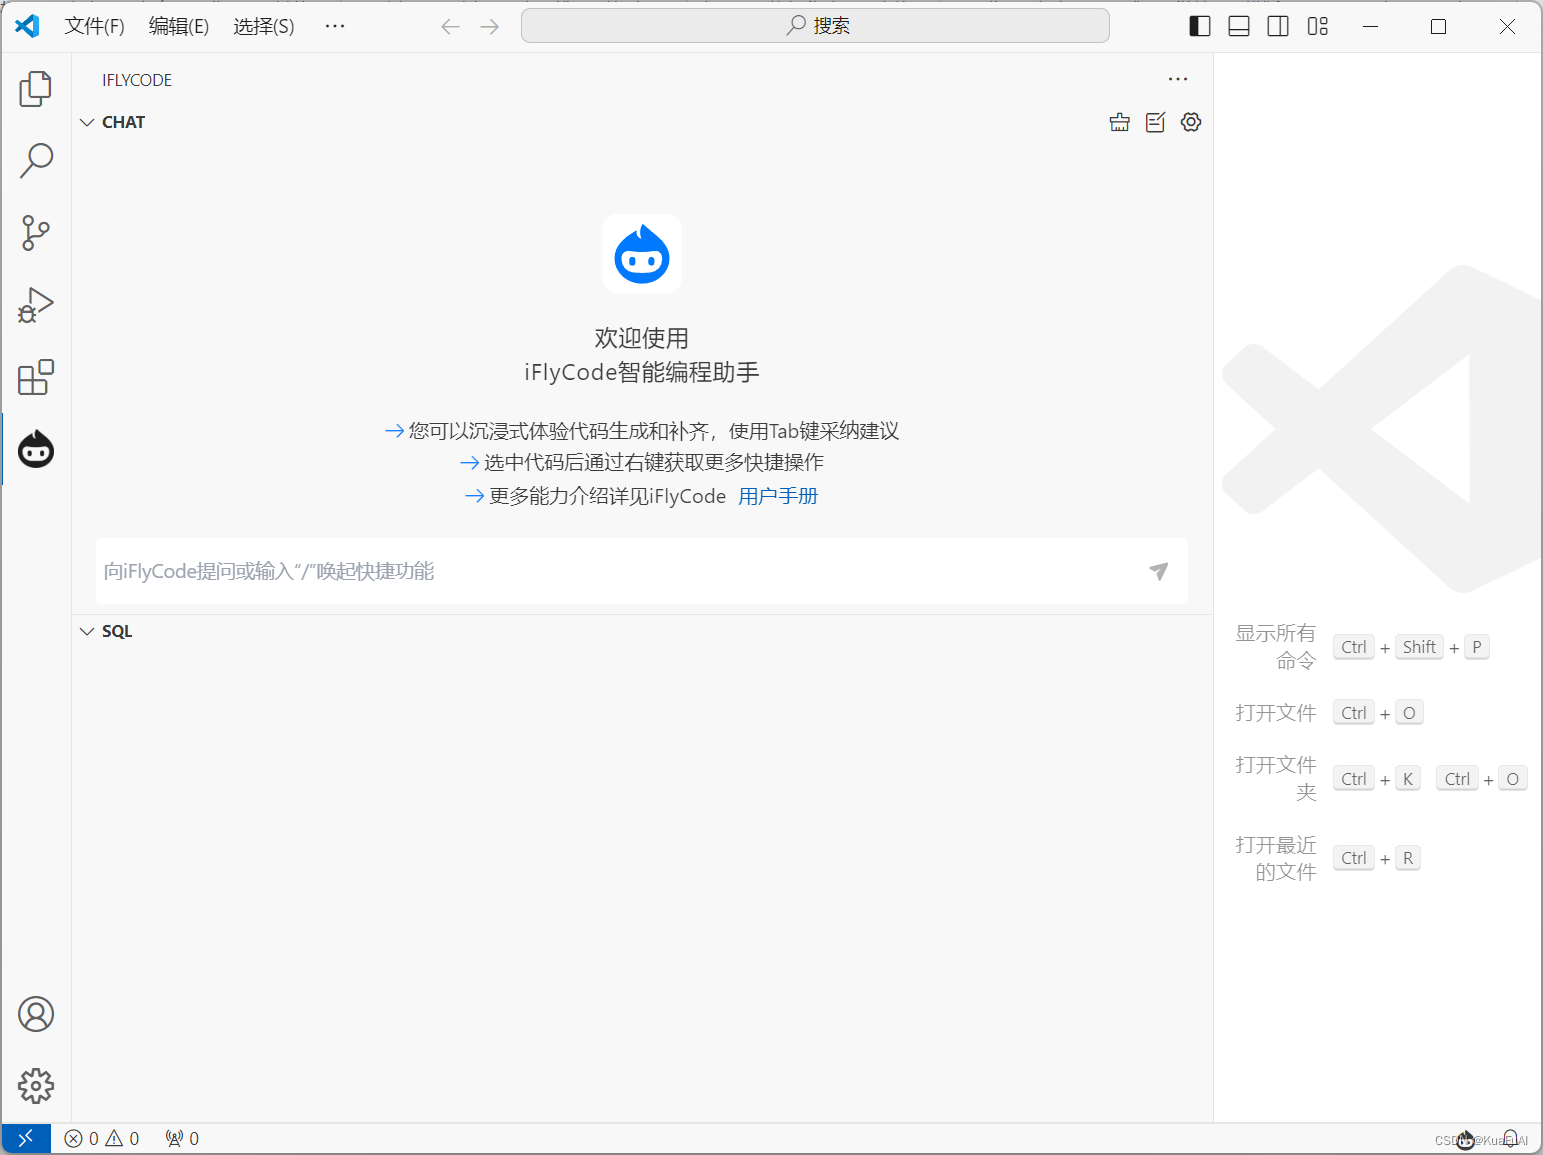Open the Run and Debug view
The width and height of the screenshot is (1543, 1155).
point(36,304)
